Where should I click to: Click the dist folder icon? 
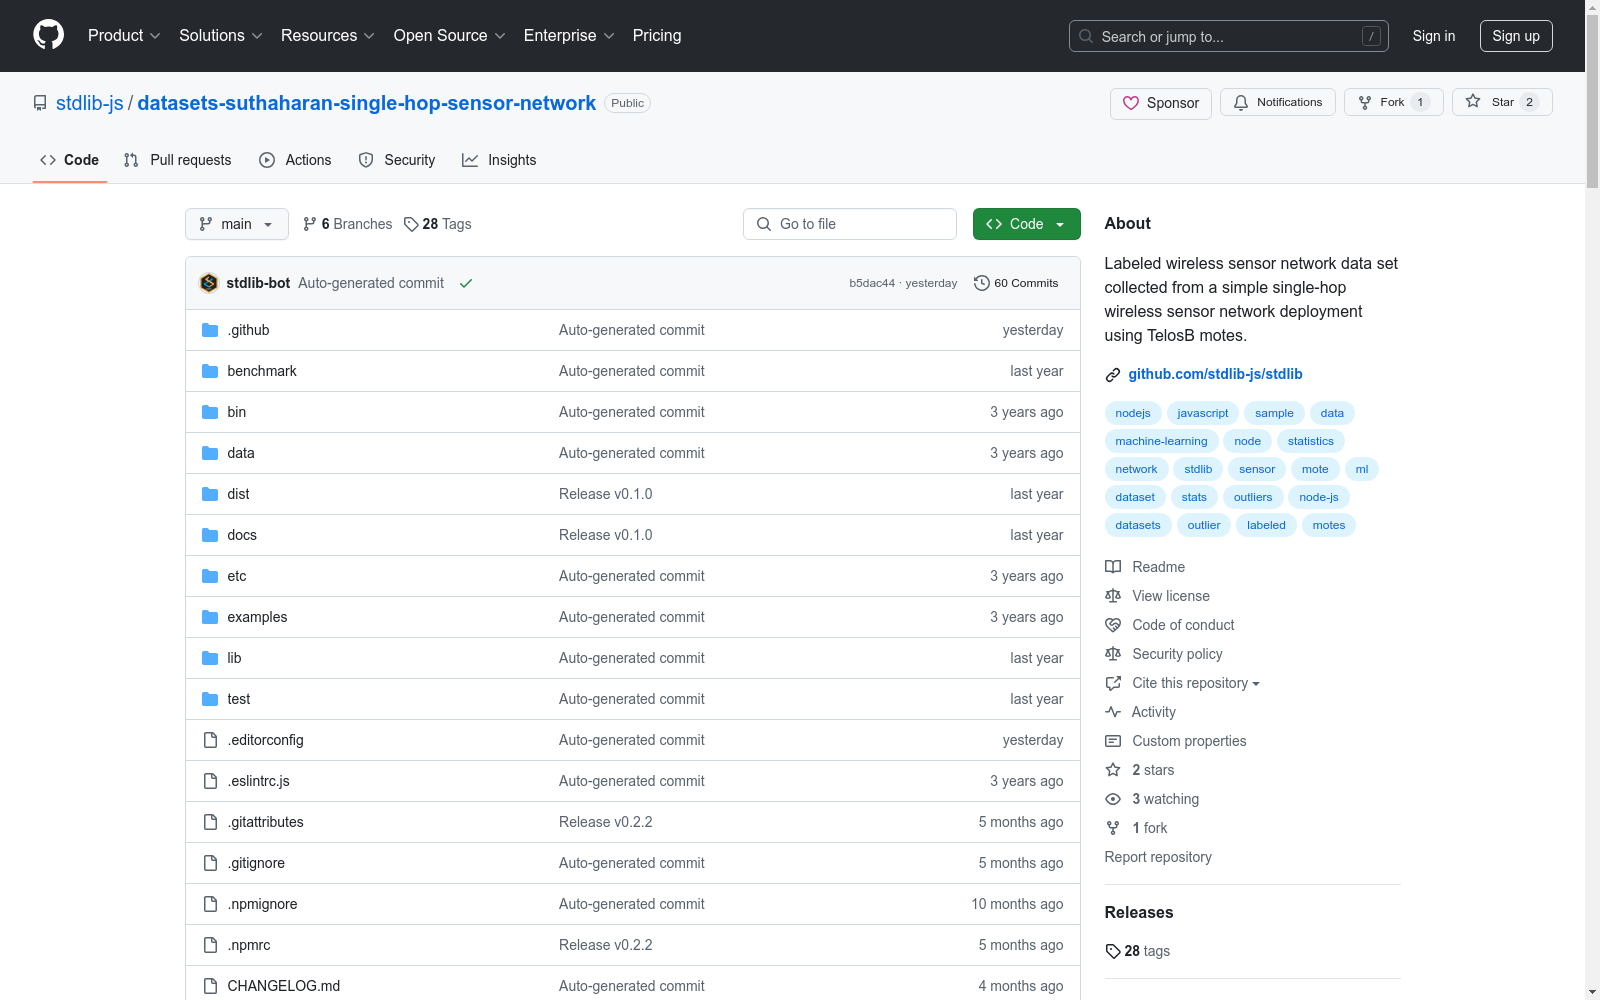[210, 494]
